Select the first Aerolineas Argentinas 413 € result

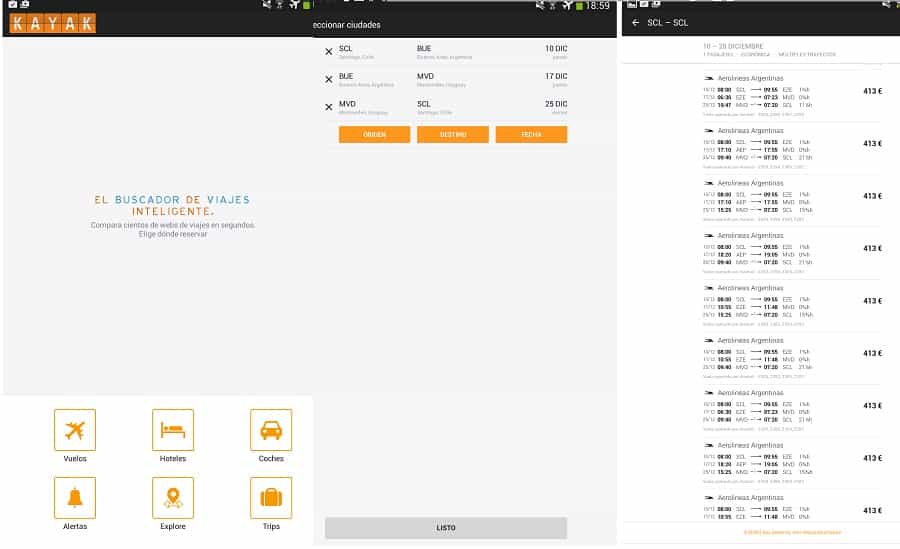(x=790, y=91)
